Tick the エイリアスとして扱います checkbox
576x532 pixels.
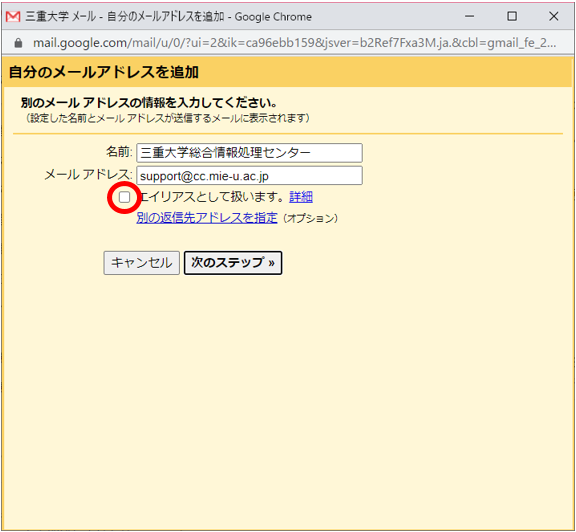pos(125,197)
